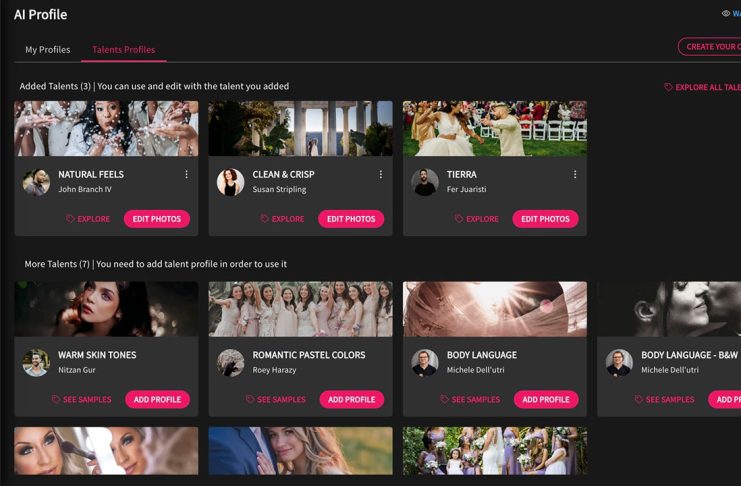The height and width of the screenshot is (486, 741).
Task: Click WARM SKIN TONES title text
Action: 97,355
